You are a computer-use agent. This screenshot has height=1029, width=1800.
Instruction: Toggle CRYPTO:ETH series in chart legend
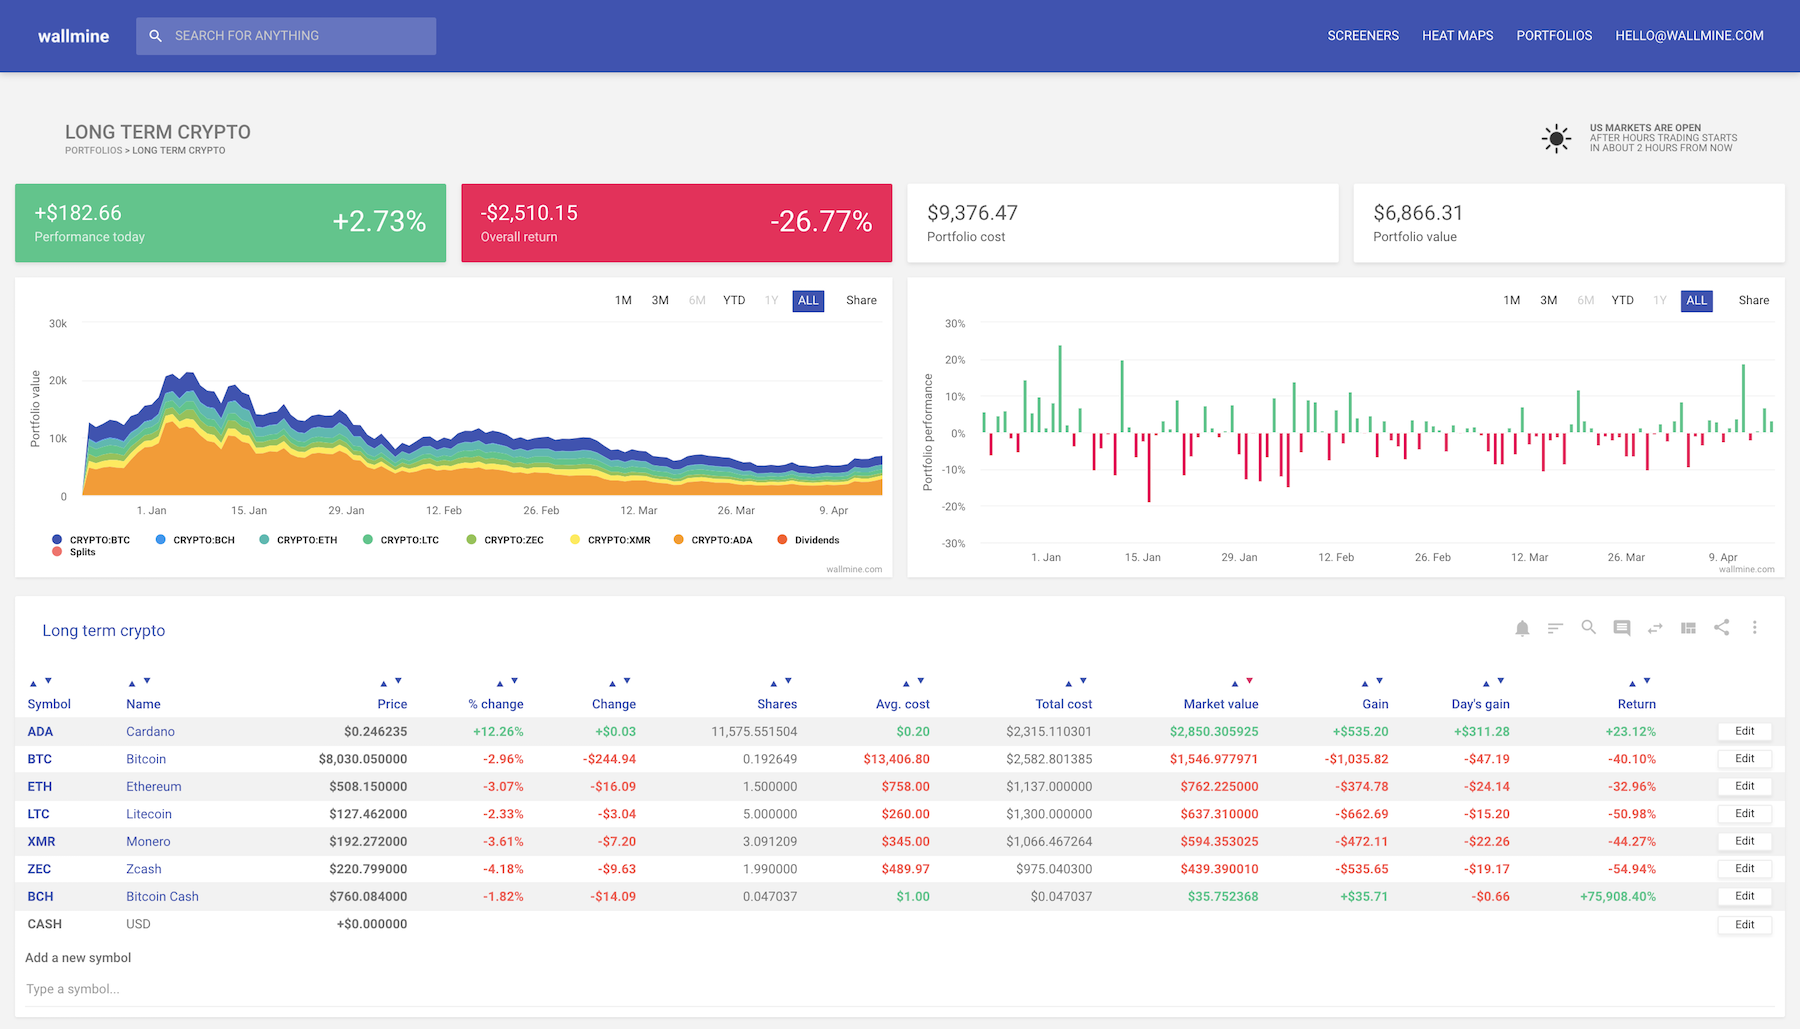[x=298, y=540]
